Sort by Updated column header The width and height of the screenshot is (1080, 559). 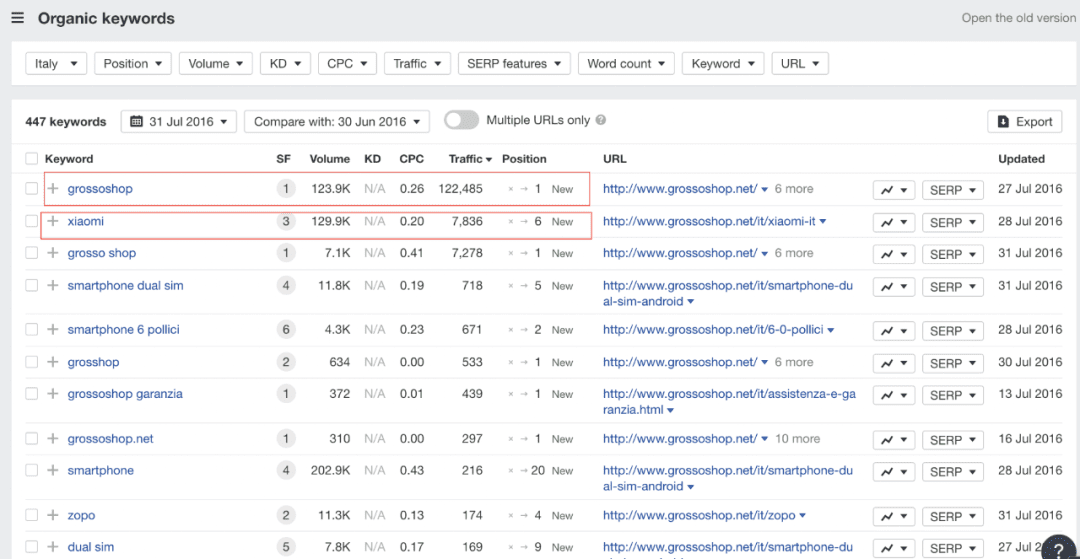point(1021,159)
